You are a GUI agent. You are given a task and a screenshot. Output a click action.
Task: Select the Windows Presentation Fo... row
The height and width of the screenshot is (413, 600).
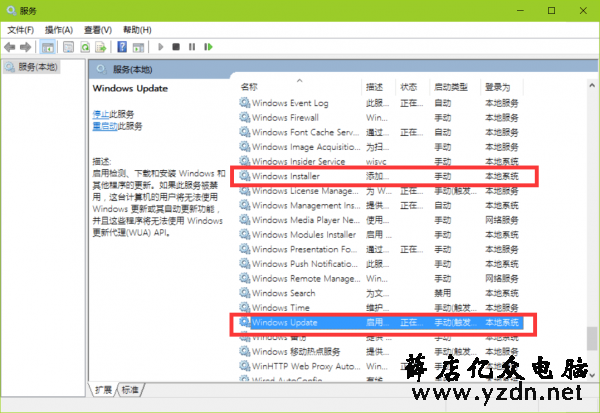tap(379, 249)
